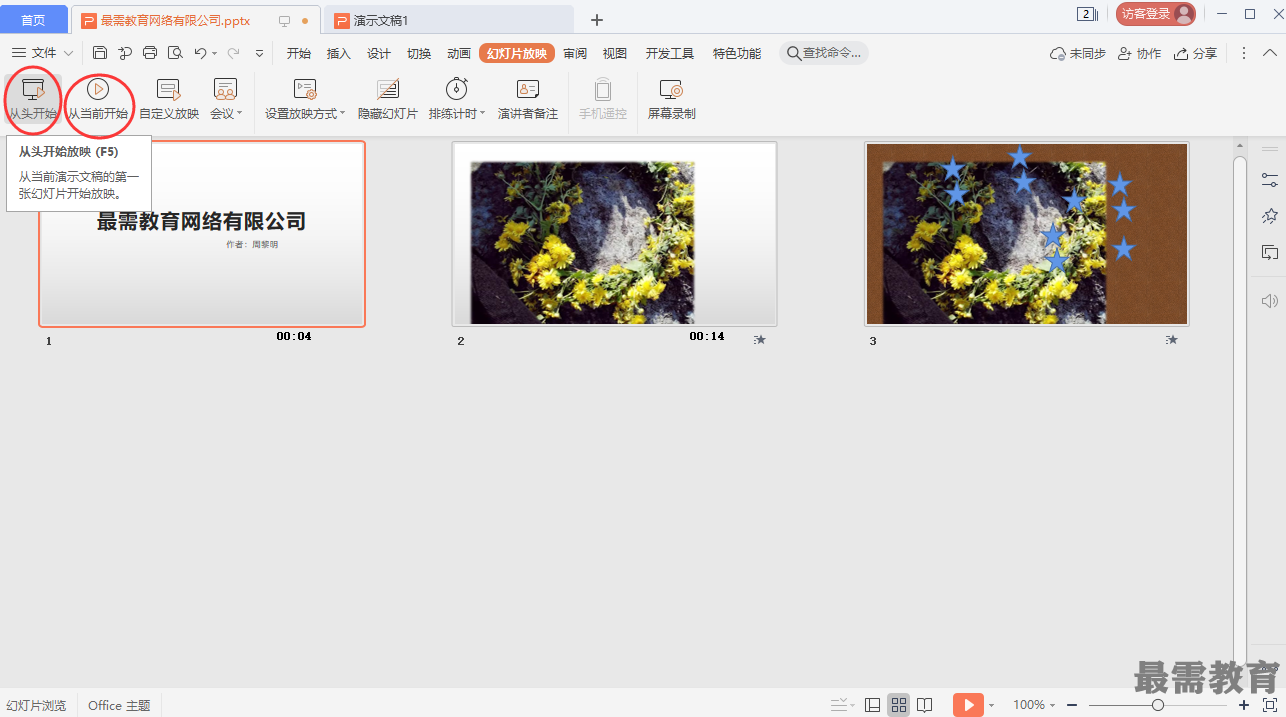Start slideshow from beginning (从头开始)
The image size is (1286, 717).
[x=33, y=100]
